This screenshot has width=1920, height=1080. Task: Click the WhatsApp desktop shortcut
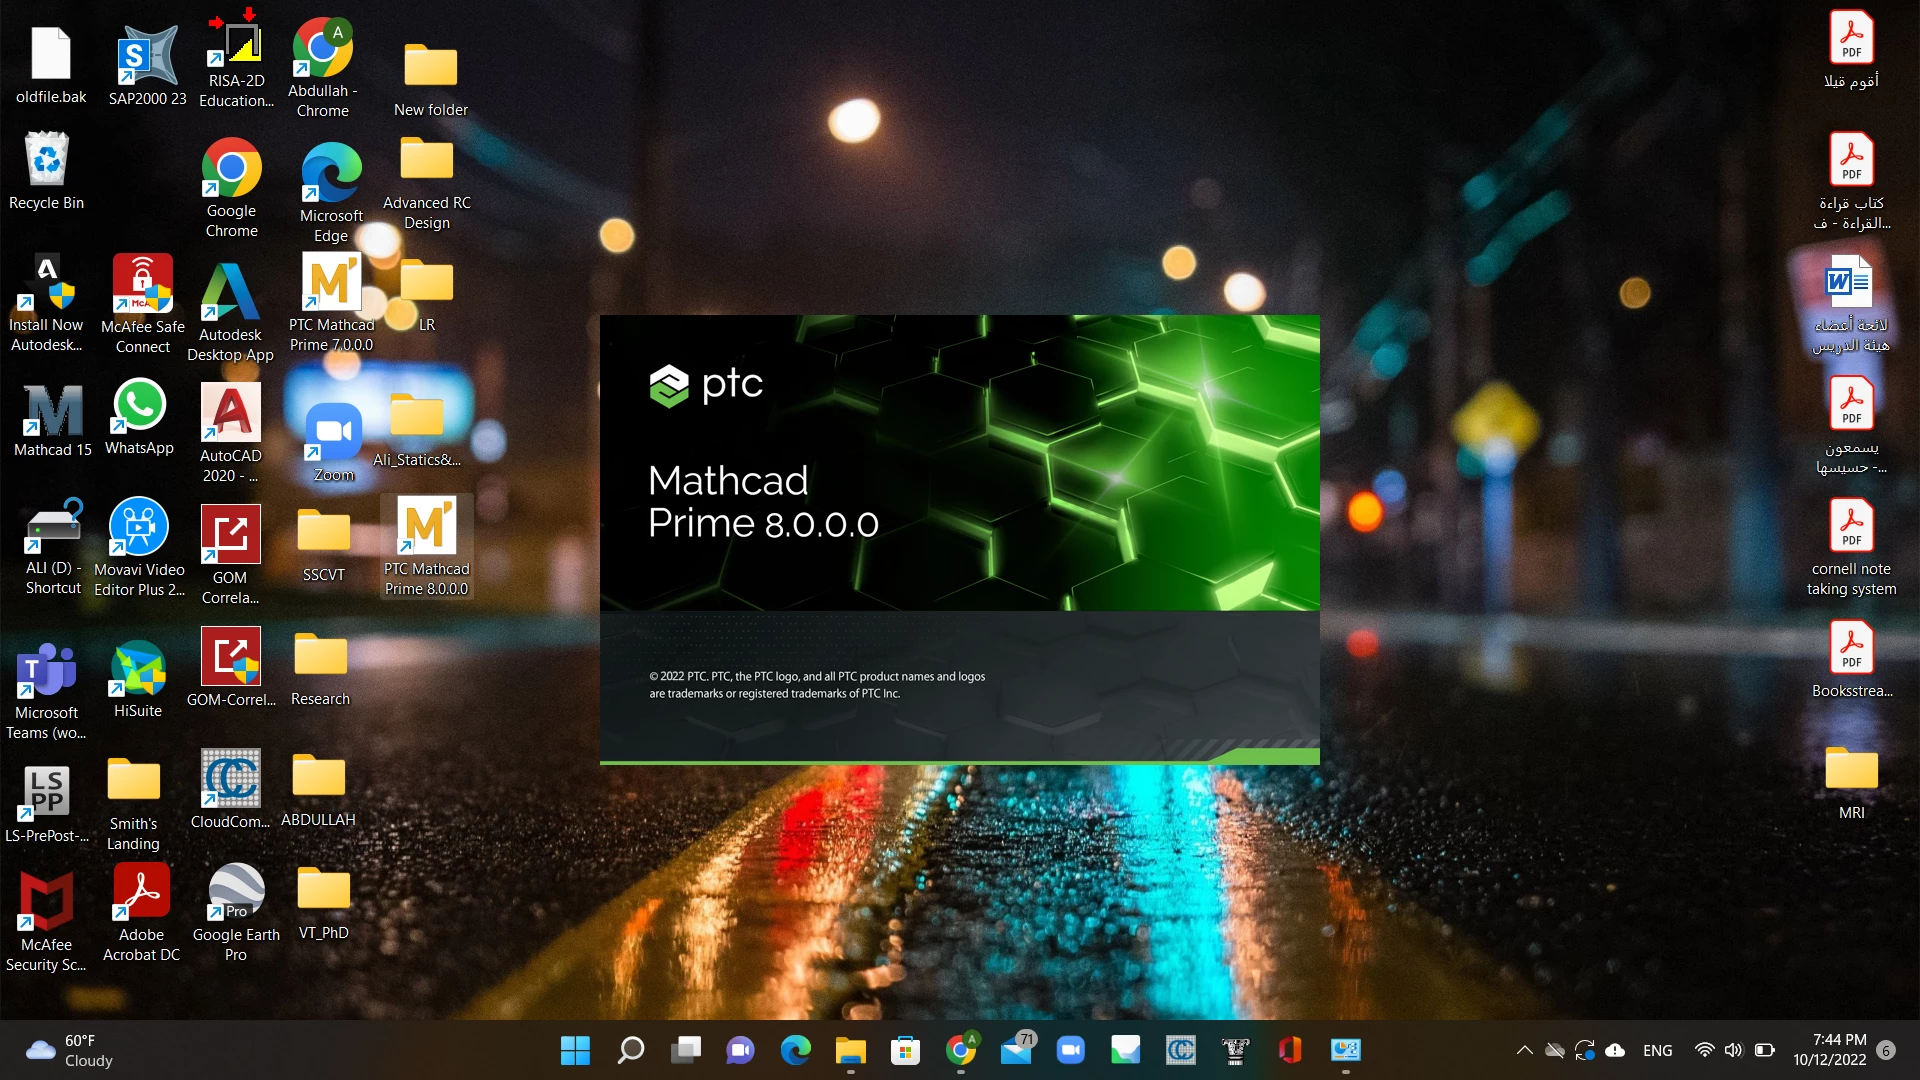click(x=139, y=406)
